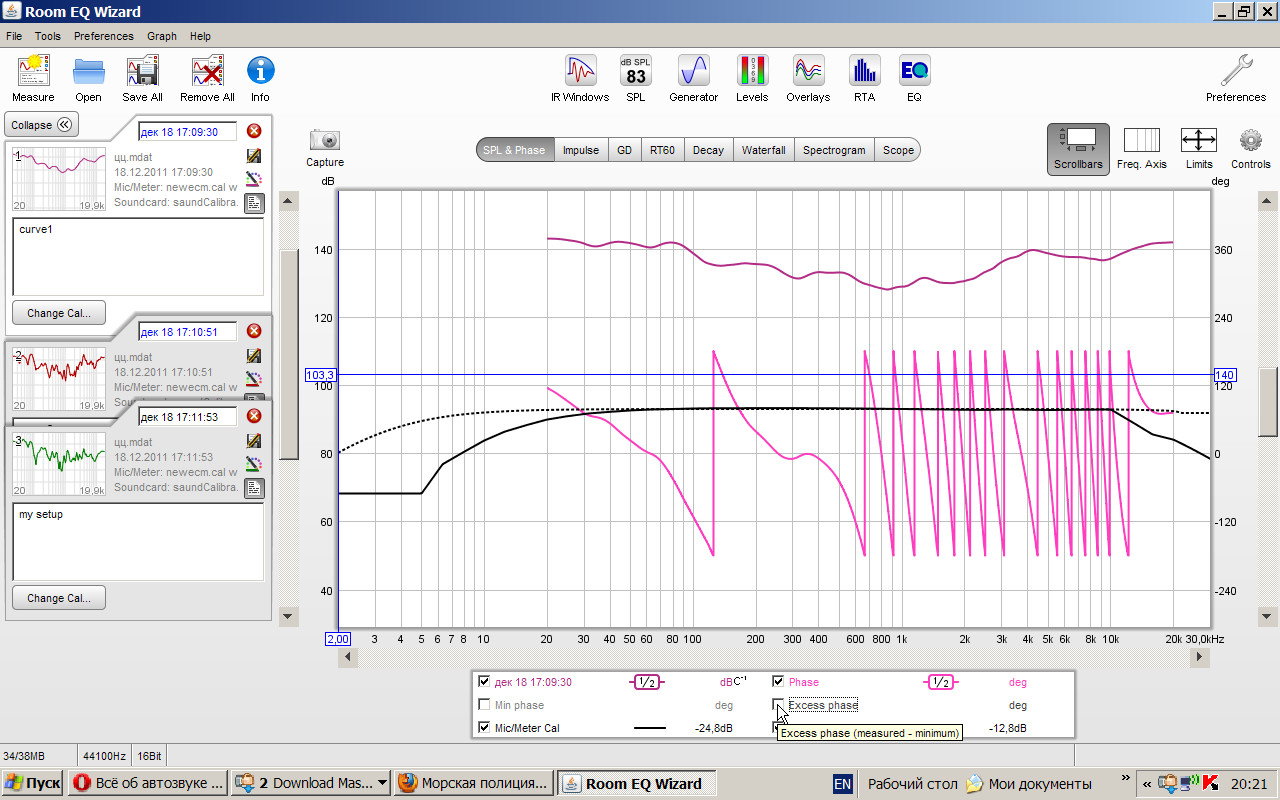
Task: Enable the Excess phase checkbox
Action: pos(779,705)
